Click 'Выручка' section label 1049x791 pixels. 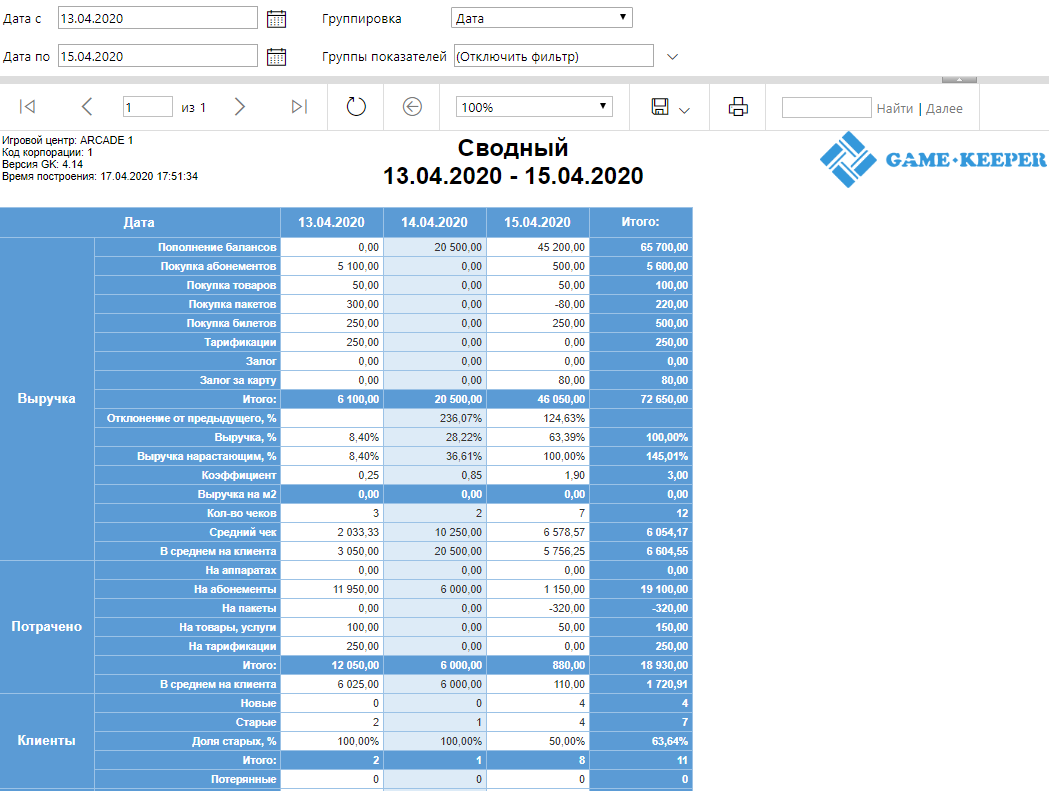46,398
